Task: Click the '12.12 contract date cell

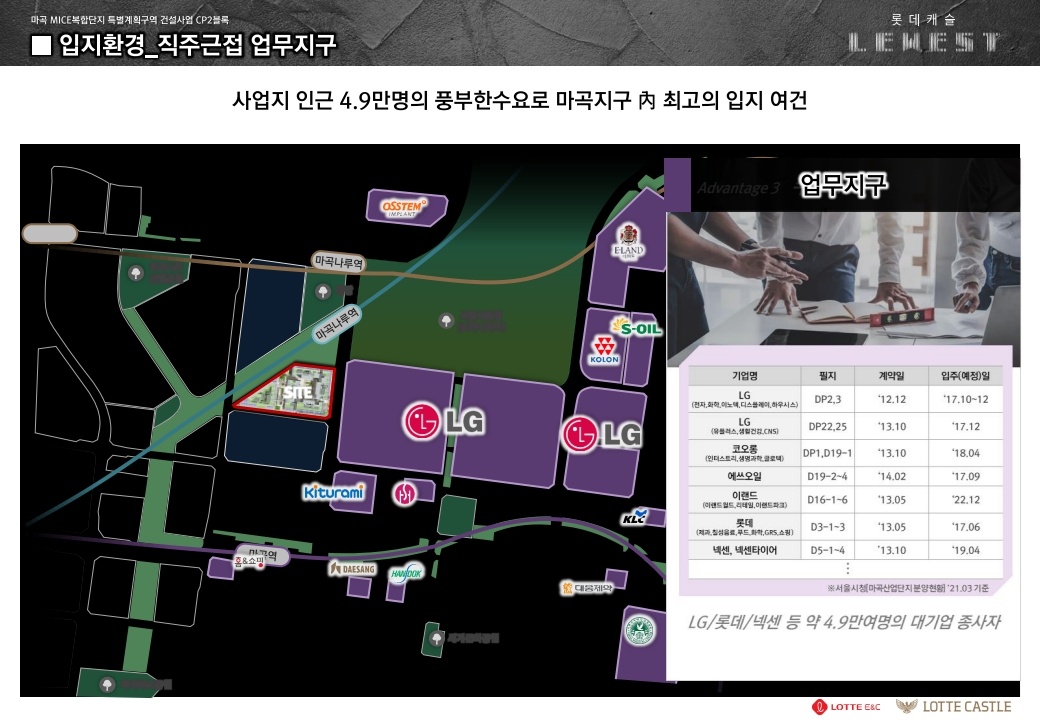Action: tap(891, 399)
